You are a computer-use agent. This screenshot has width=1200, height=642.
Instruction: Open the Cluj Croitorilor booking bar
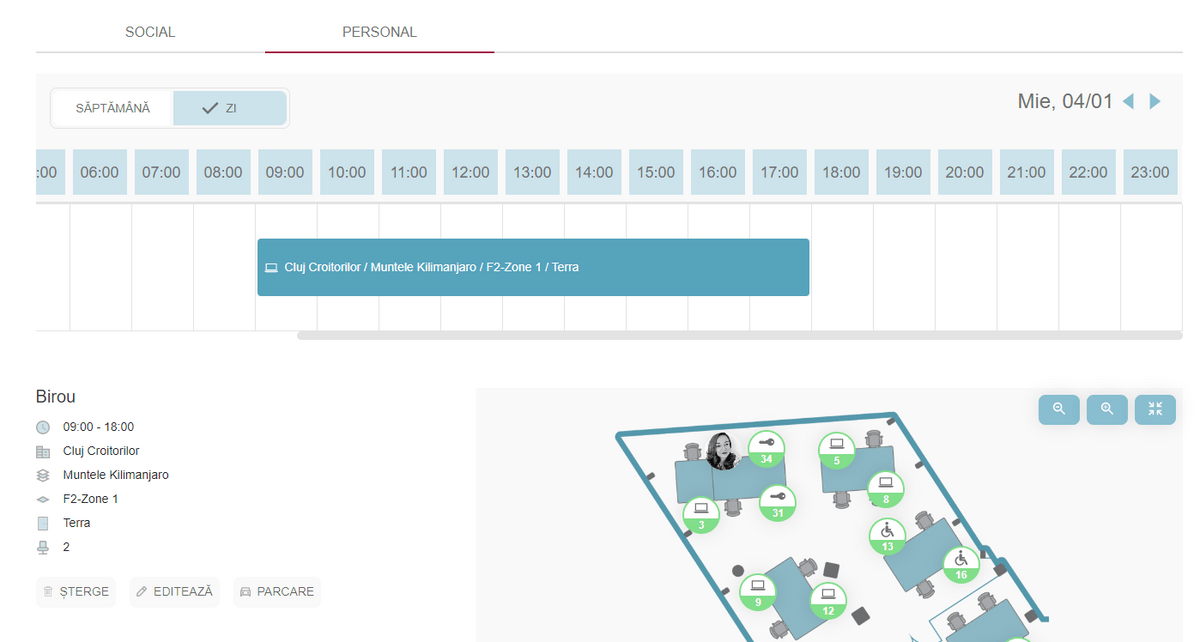(533, 267)
